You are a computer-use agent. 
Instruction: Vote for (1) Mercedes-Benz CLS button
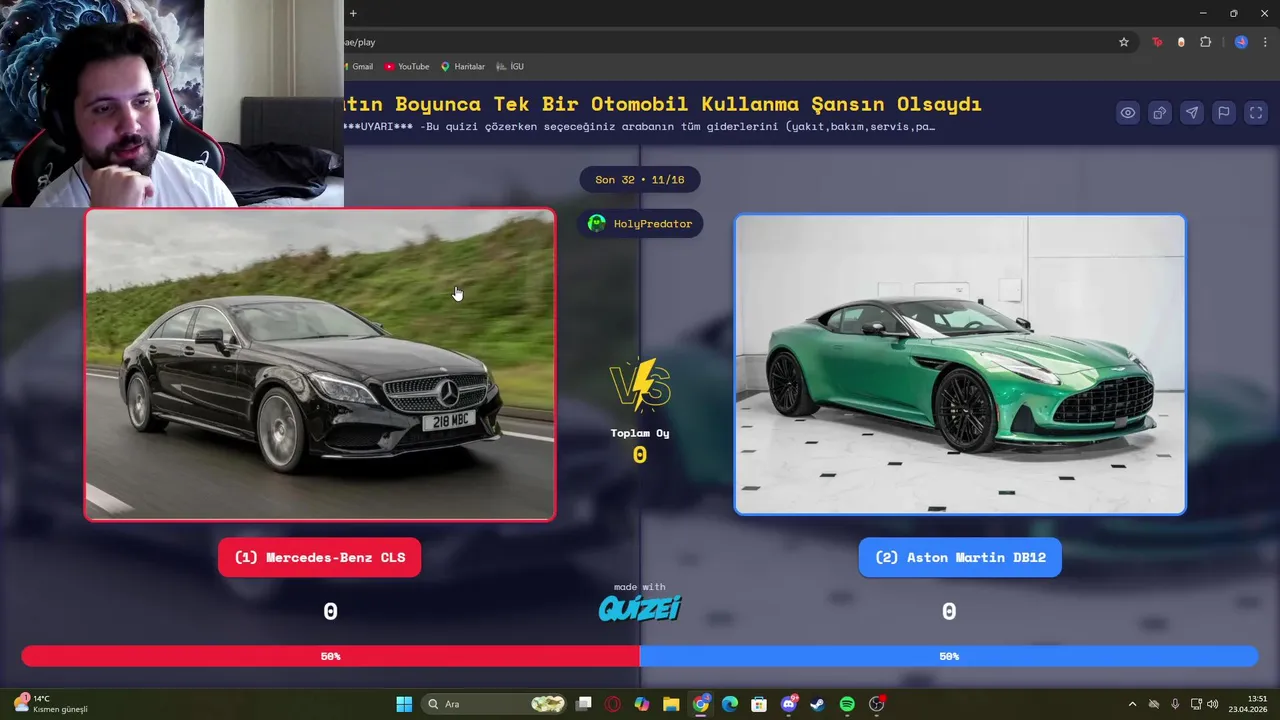click(320, 557)
